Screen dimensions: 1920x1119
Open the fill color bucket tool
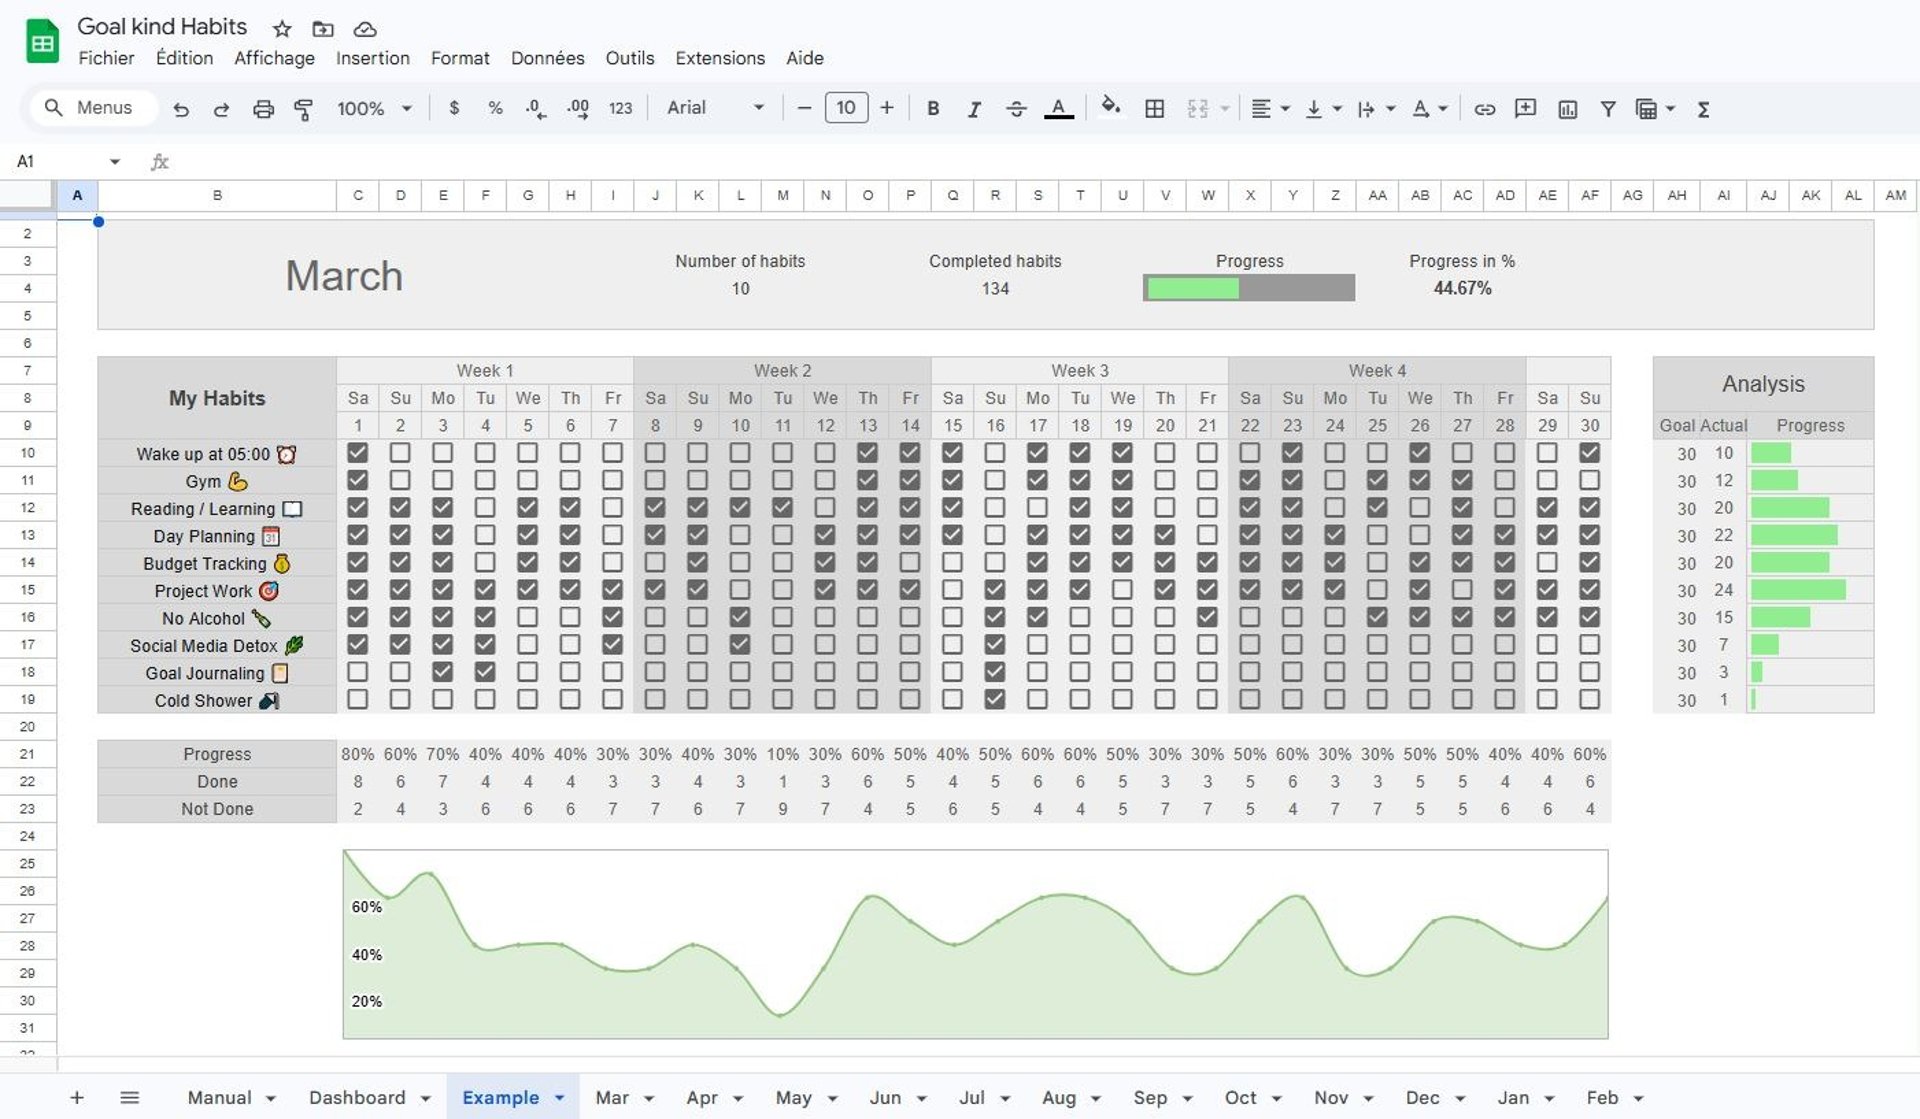click(x=1110, y=107)
